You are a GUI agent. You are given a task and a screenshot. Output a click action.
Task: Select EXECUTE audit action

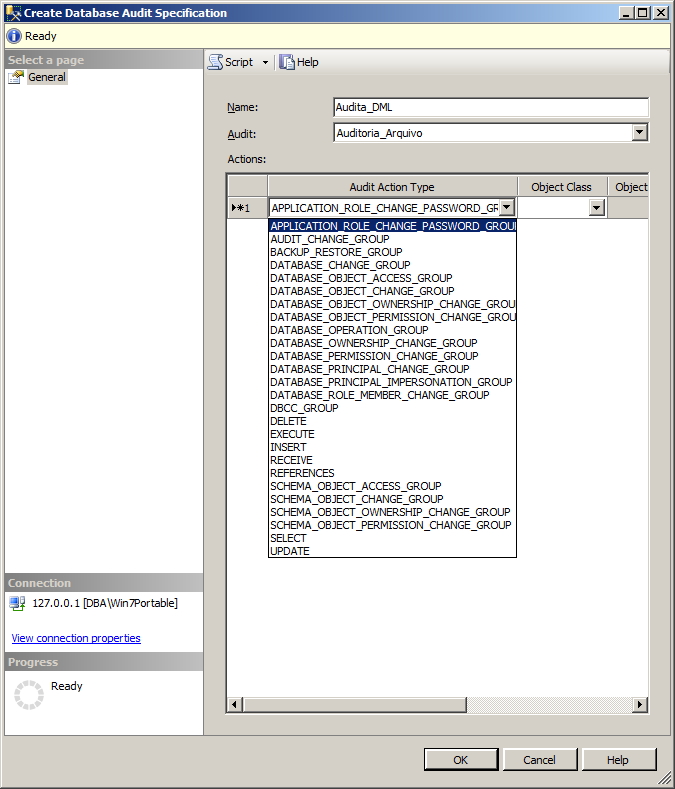pyautogui.click(x=393, y=435)
